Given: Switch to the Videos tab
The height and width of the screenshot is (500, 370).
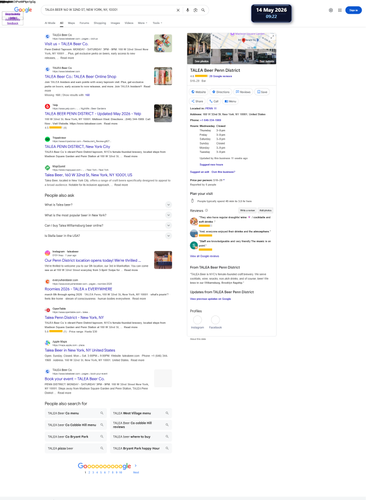Looking at the screenshot, I should point(129,23).
